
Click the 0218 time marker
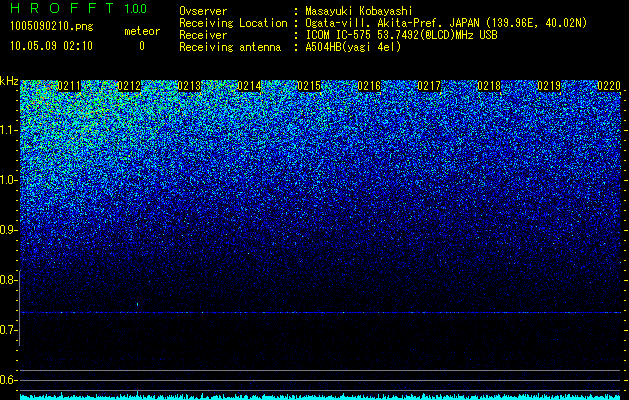[x=489, y=86]
